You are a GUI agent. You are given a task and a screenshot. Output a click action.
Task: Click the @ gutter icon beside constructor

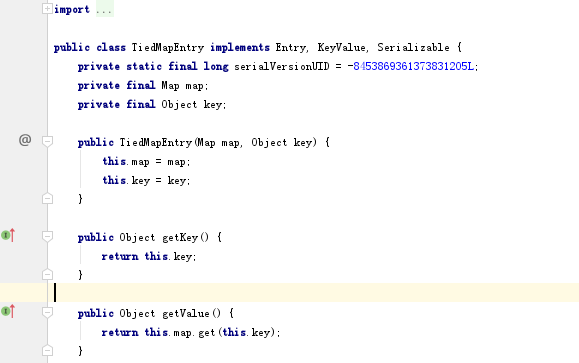[25, 140]
